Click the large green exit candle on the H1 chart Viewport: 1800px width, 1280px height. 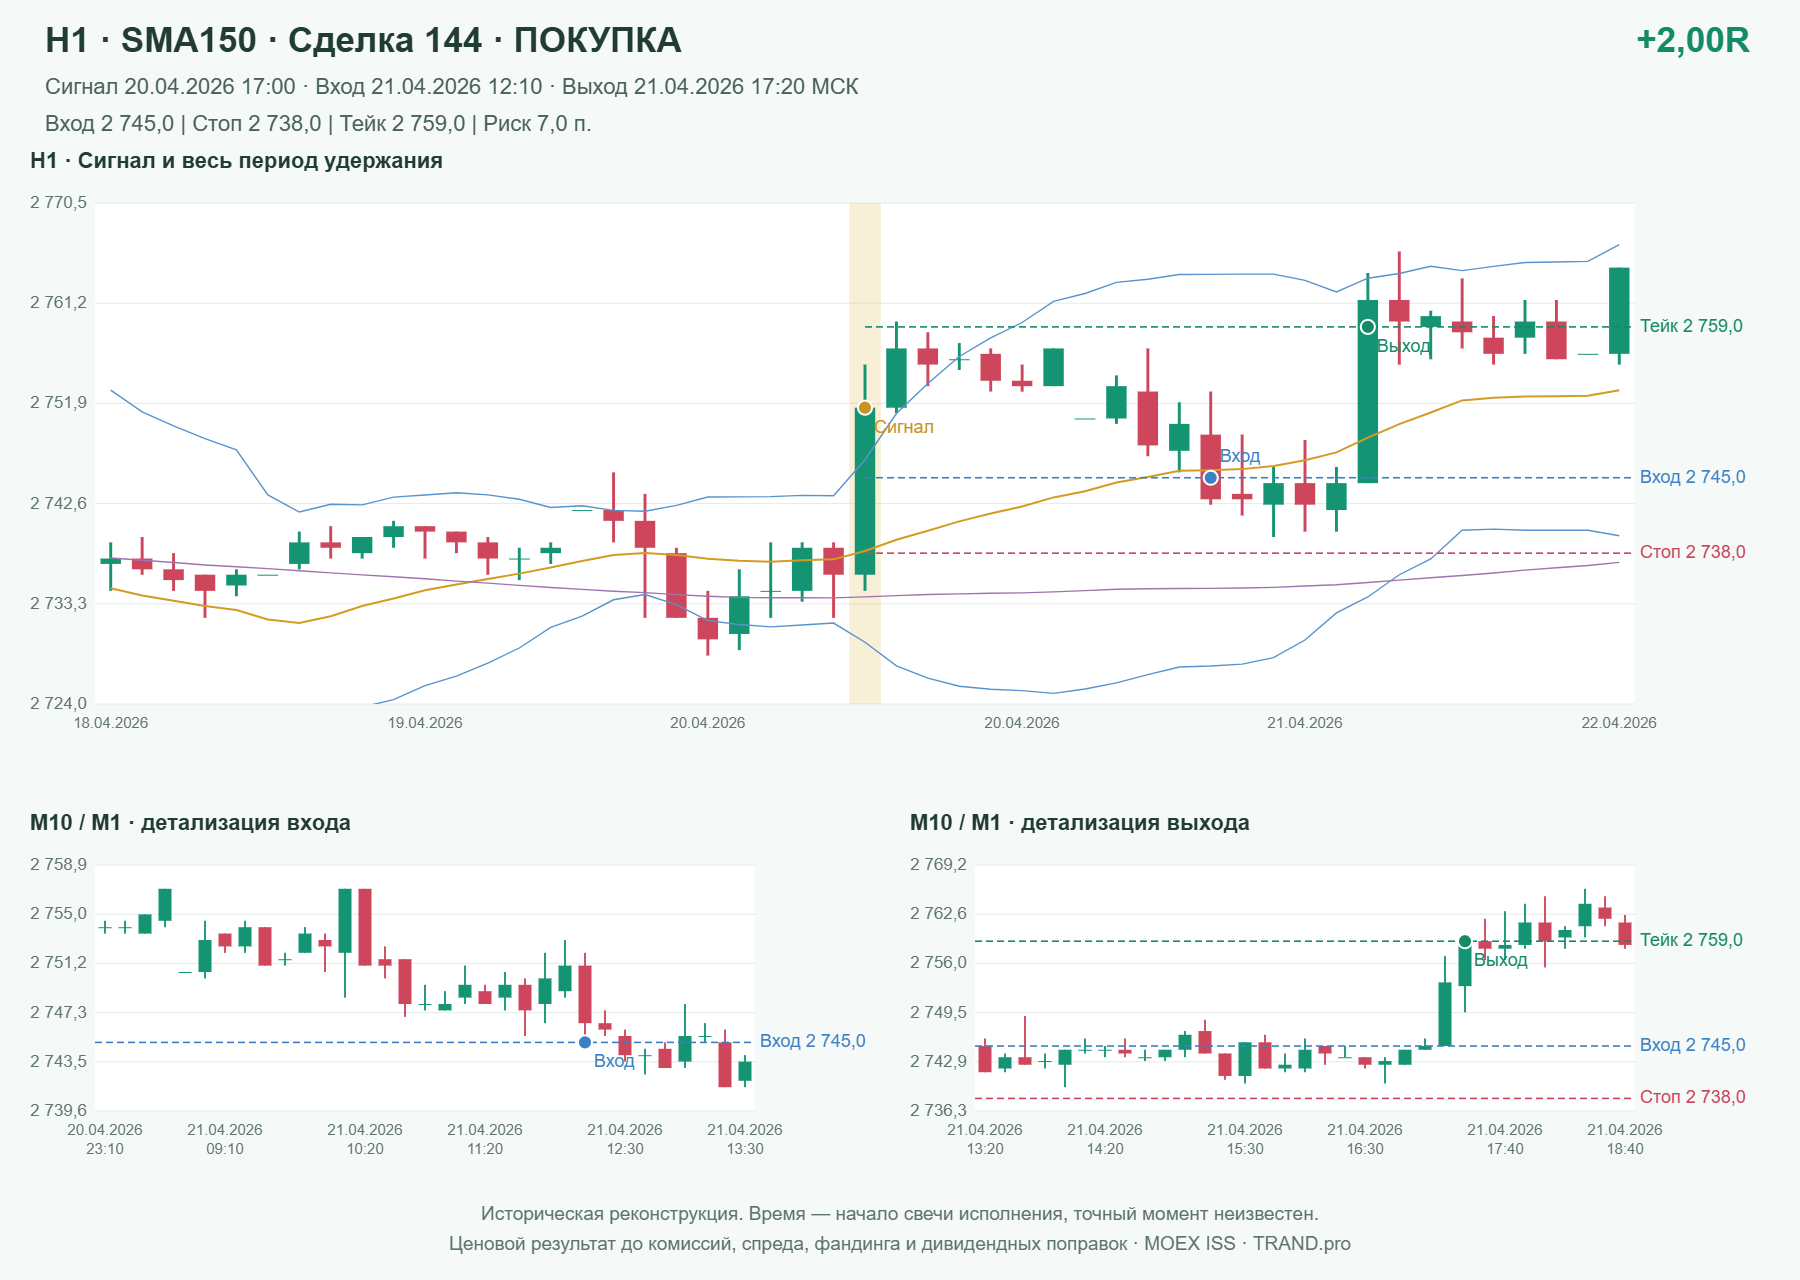coord(1367,391)
